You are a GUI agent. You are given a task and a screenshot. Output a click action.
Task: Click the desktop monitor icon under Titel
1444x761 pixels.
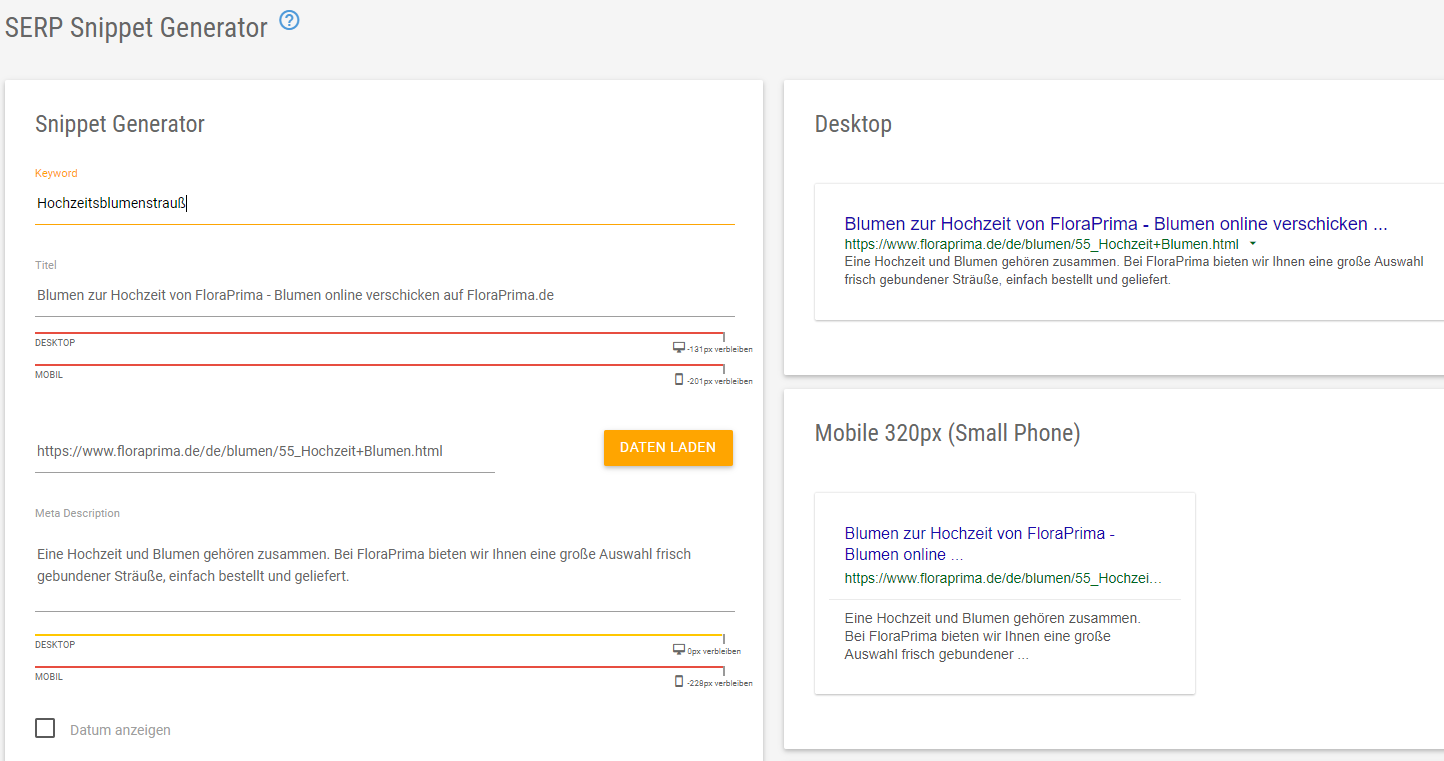click(x=679, y=348)
